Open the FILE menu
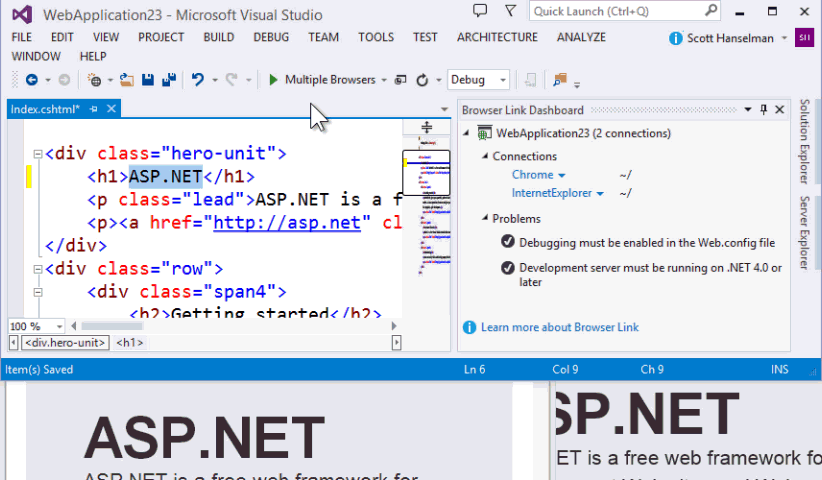The height and width of the screenshot is (480, 822). pyautogui.click(x=21, y=37)
